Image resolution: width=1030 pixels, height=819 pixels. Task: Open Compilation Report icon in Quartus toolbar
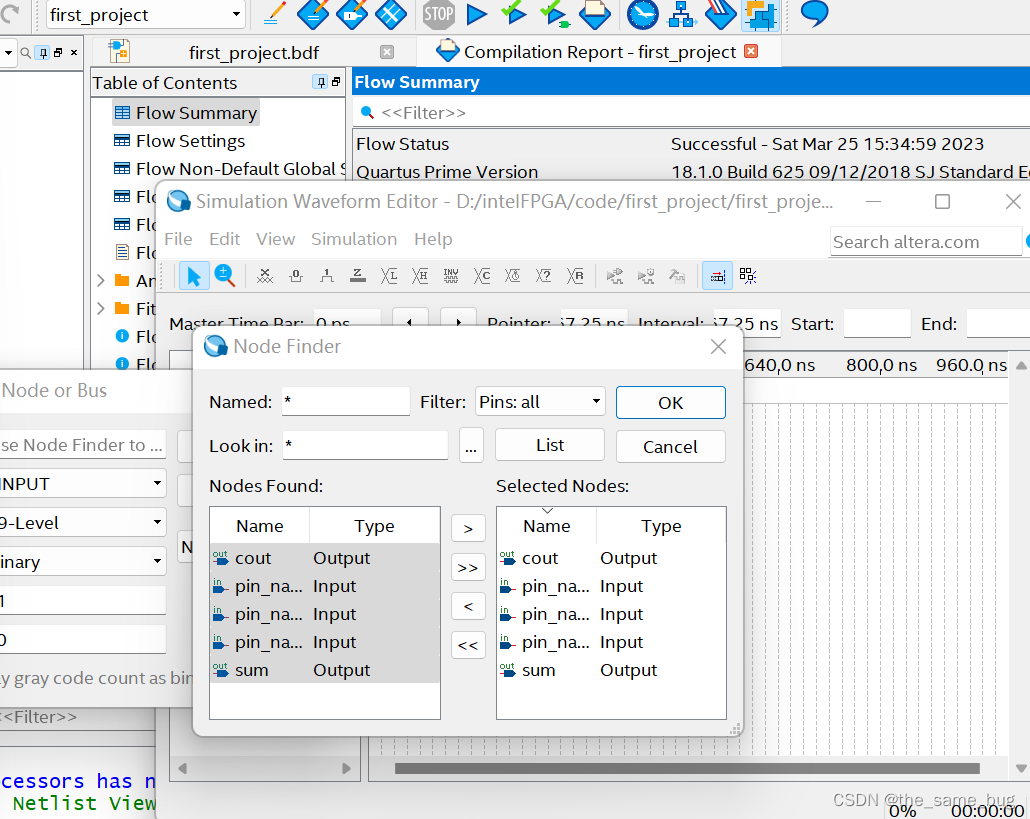point(595,14)
